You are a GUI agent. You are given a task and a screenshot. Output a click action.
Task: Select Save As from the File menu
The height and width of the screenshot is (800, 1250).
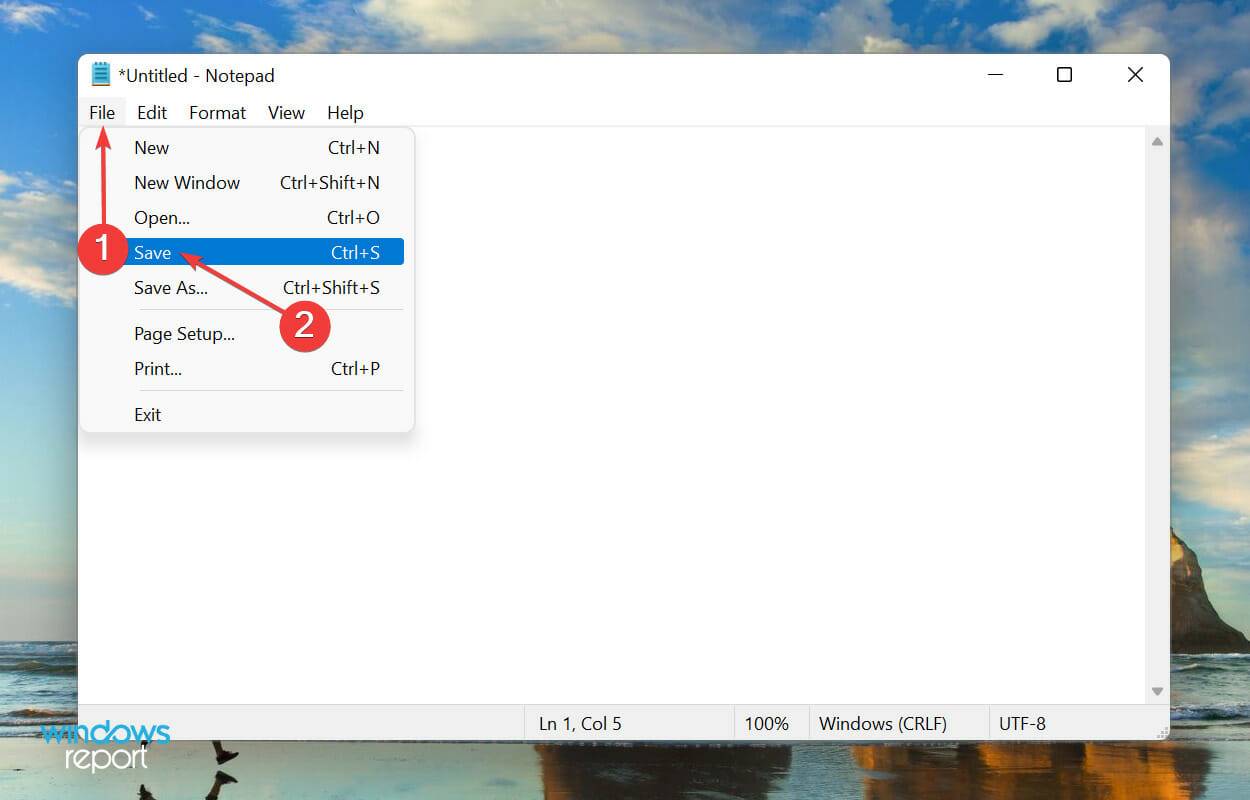click(x=170, y=287)
